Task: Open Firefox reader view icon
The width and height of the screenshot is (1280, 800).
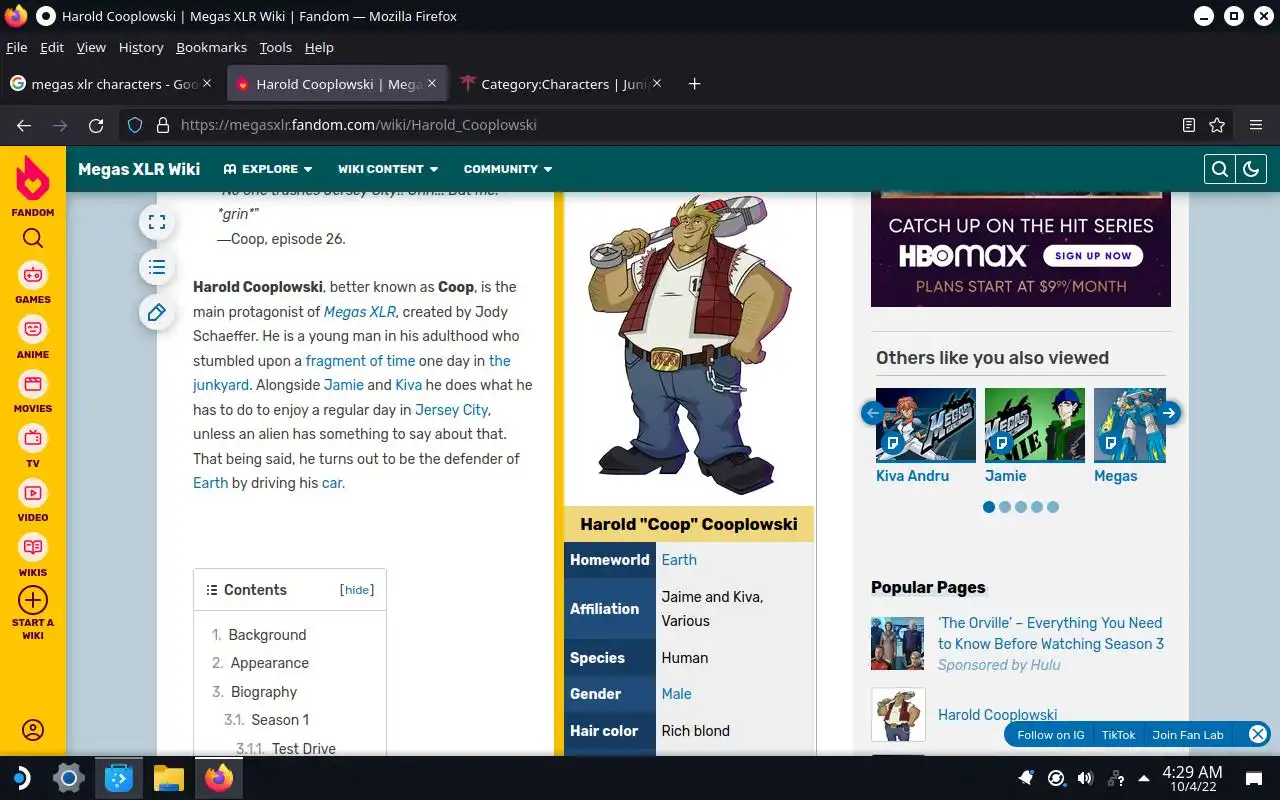Action: click(1188, 125)
